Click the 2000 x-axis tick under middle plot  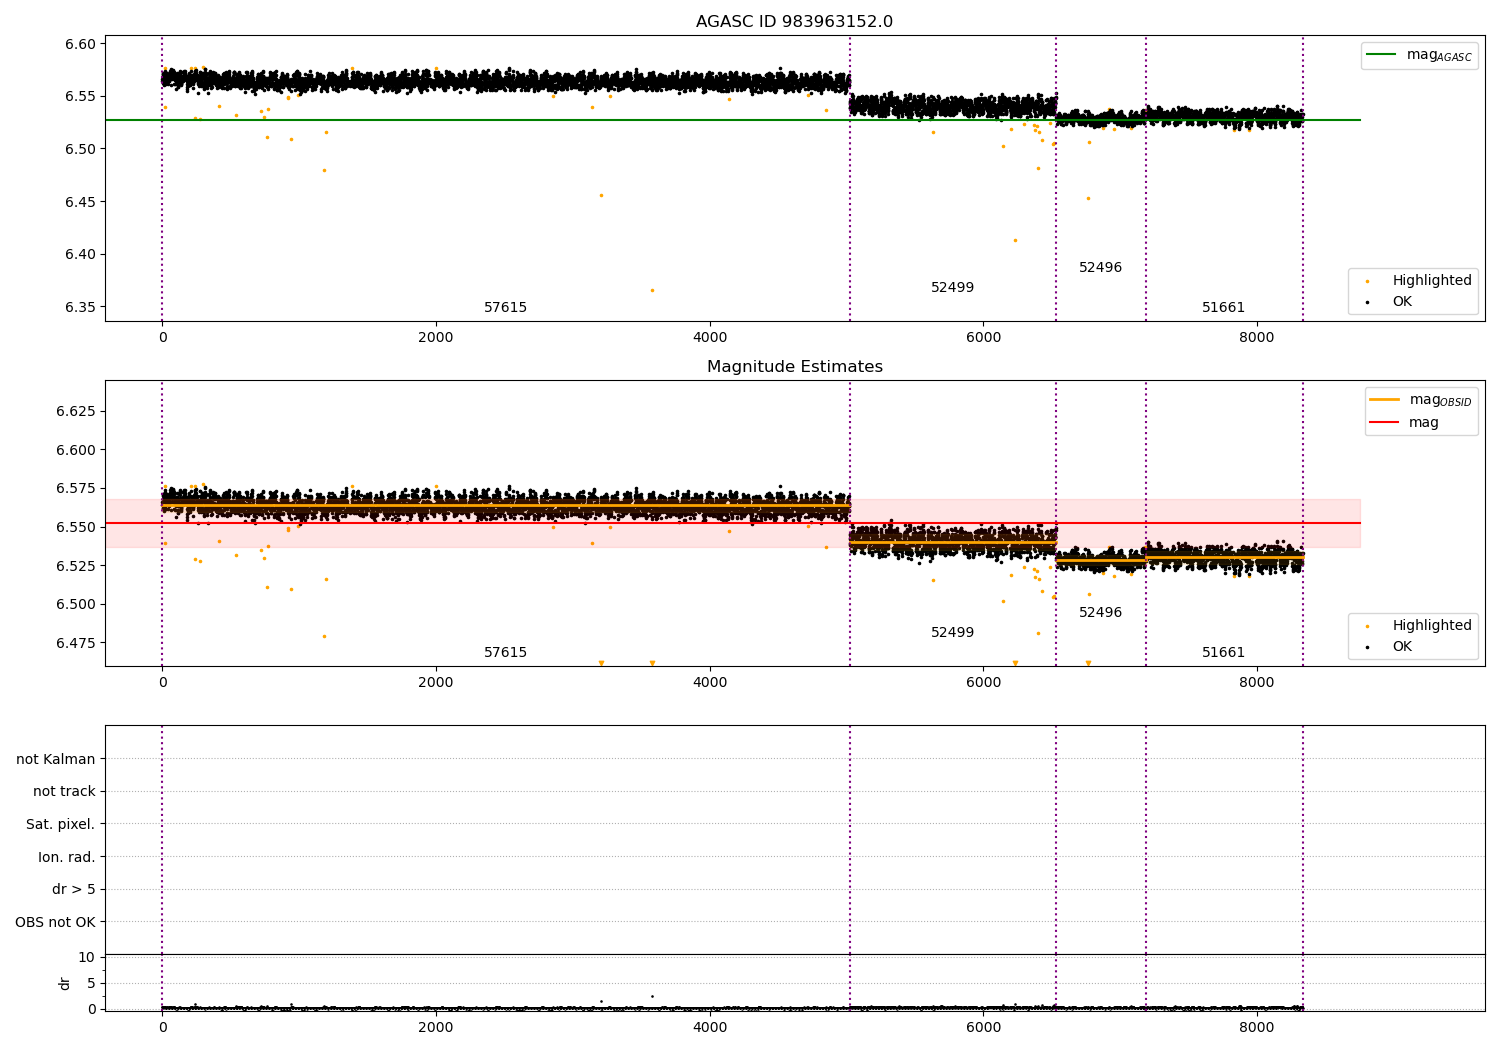(x=436, y=683)
